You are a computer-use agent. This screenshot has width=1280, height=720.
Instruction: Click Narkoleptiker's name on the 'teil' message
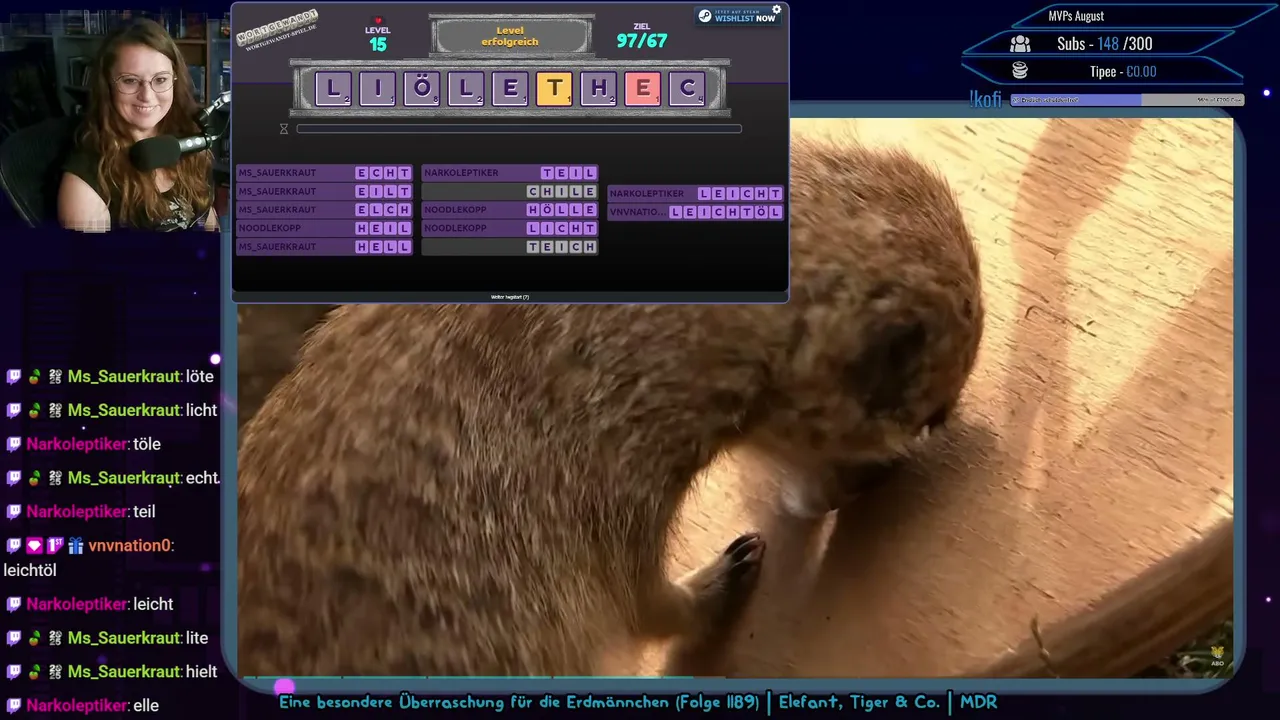pos(78,512)
